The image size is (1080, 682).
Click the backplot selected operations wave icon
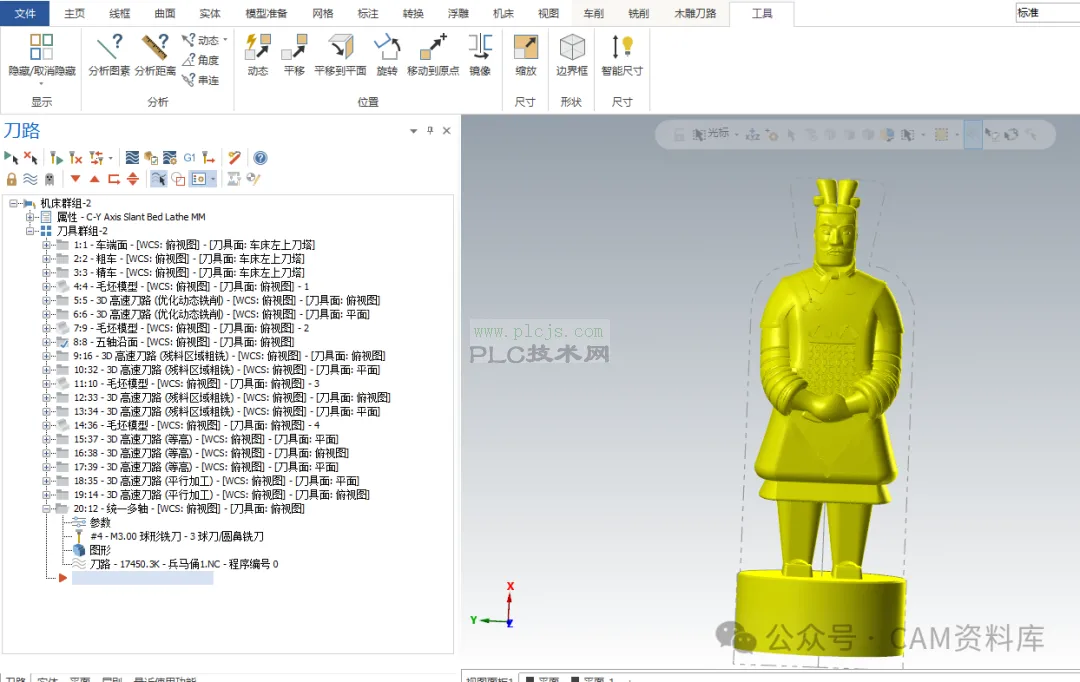[132, 158]
